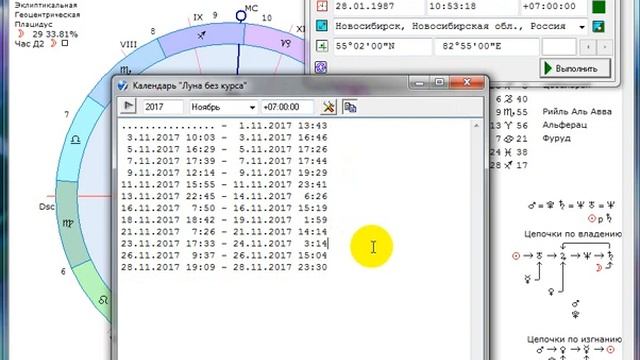Select the Scorpio sign on the chart
Viewport: 640px width, 360px height.
click(125, 70)
